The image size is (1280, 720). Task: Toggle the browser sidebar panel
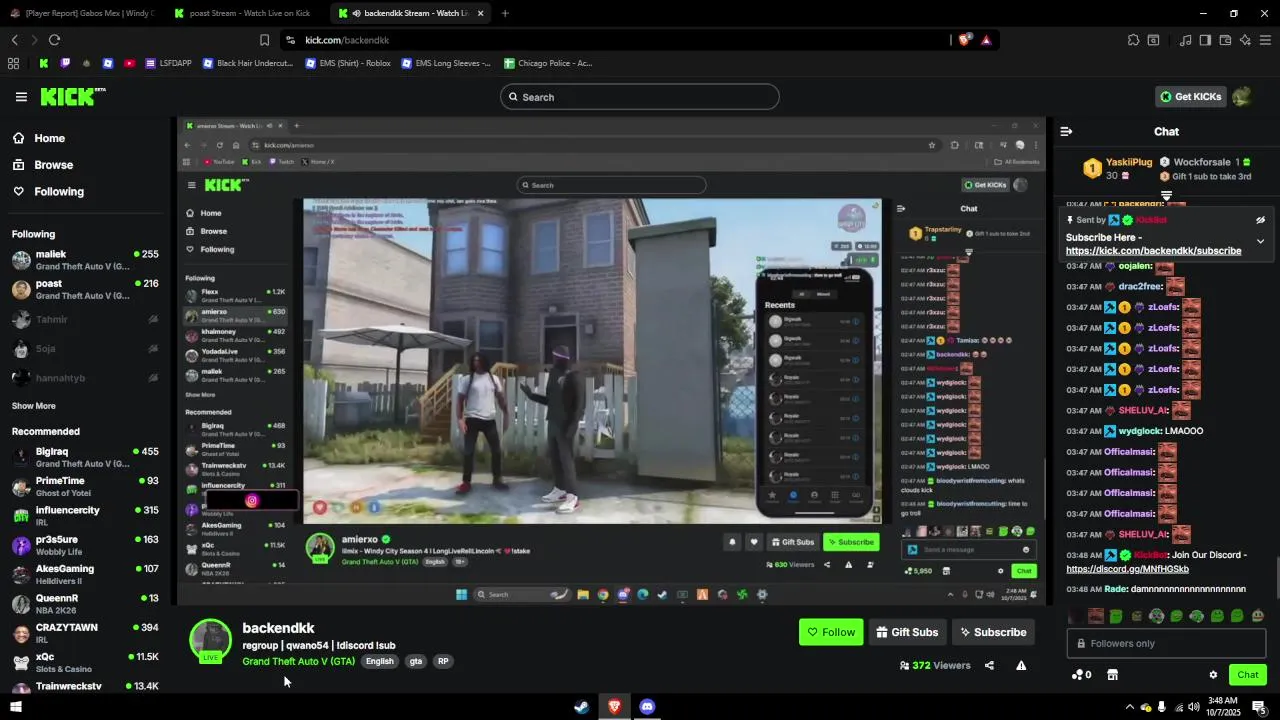pos(1205,40)
